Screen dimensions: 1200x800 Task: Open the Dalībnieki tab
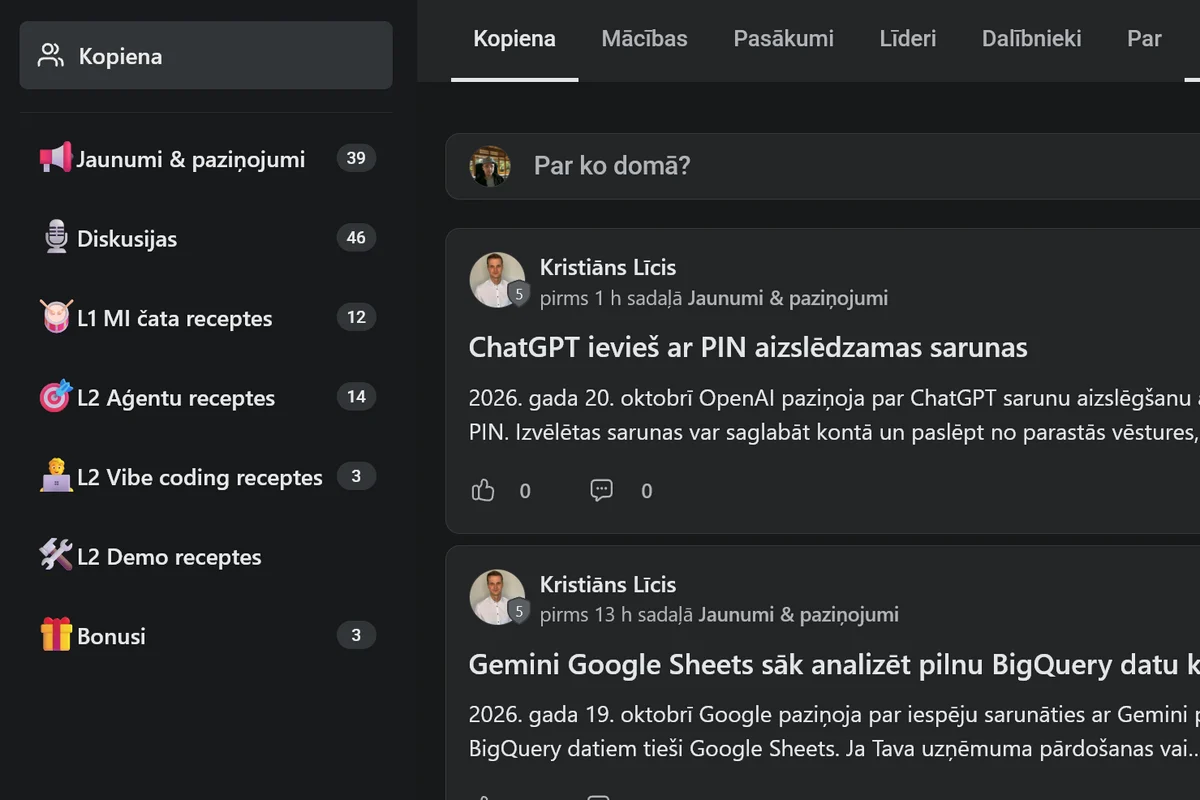(x=1031, y=40)
